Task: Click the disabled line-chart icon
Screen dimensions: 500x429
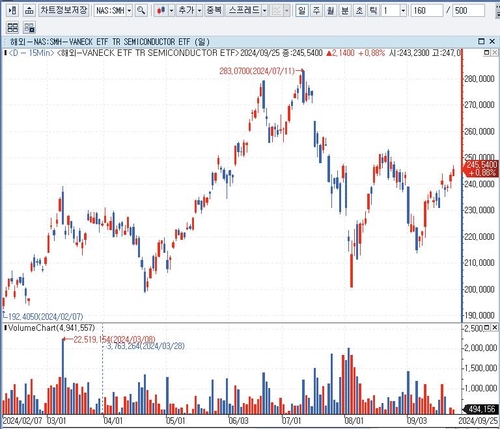Action: coord(276,11)
